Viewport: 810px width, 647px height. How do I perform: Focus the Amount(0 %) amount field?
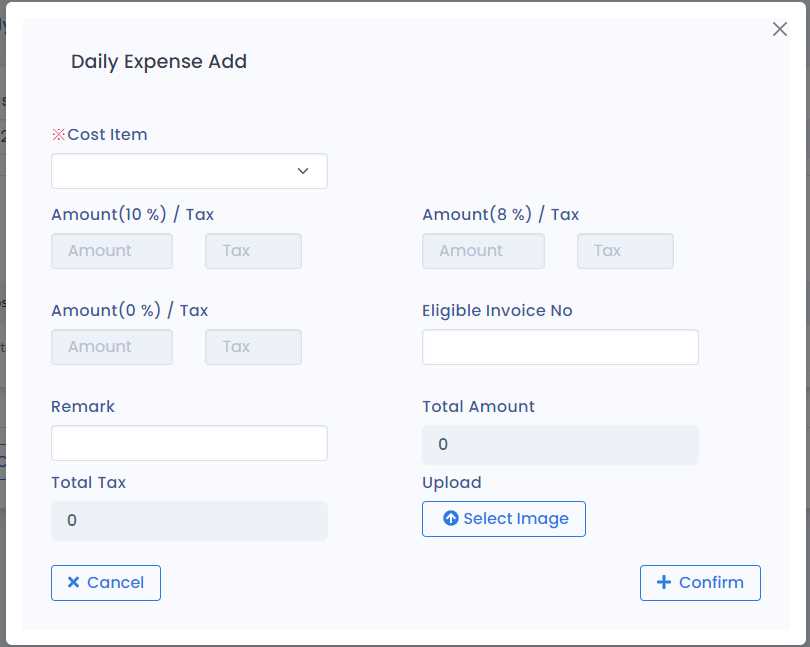tap(112, 347)
